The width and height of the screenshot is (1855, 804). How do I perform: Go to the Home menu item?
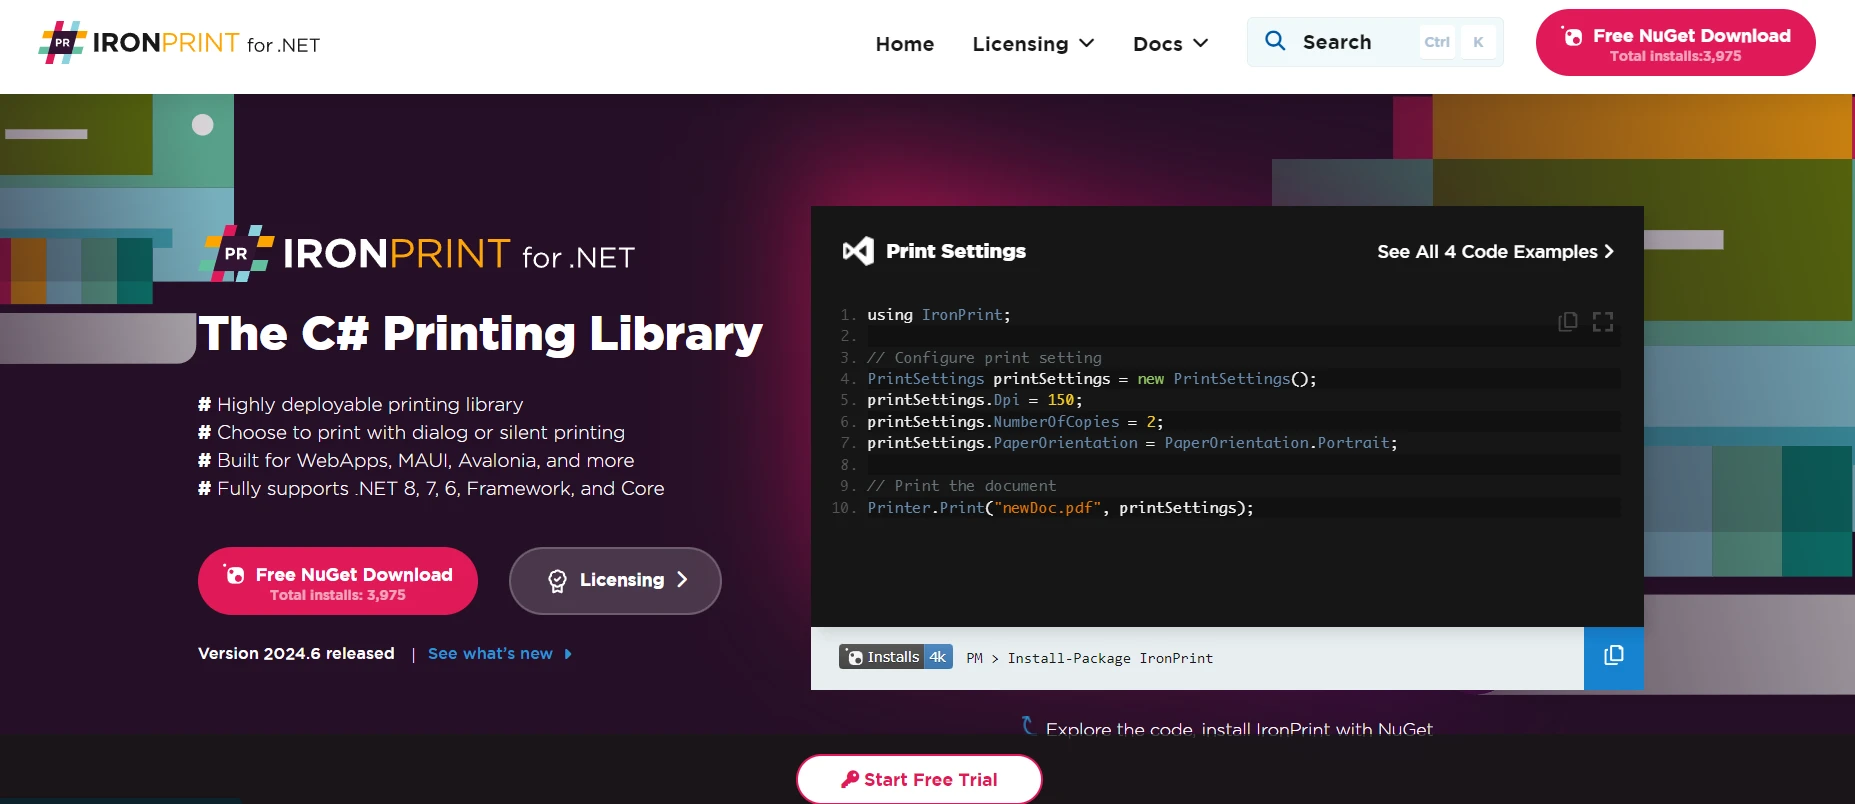pyautogui.click(x=904, y=44)
